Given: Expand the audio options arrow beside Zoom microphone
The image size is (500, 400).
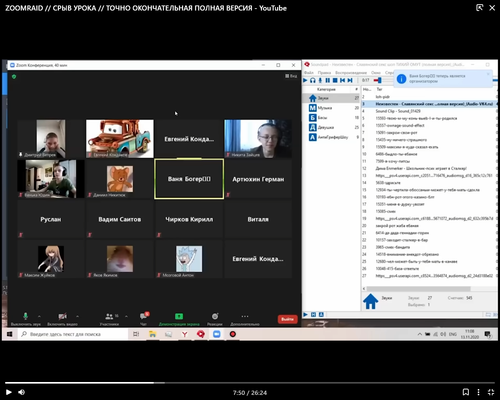Looking at the screenshot, I should (x=39, y=316).
